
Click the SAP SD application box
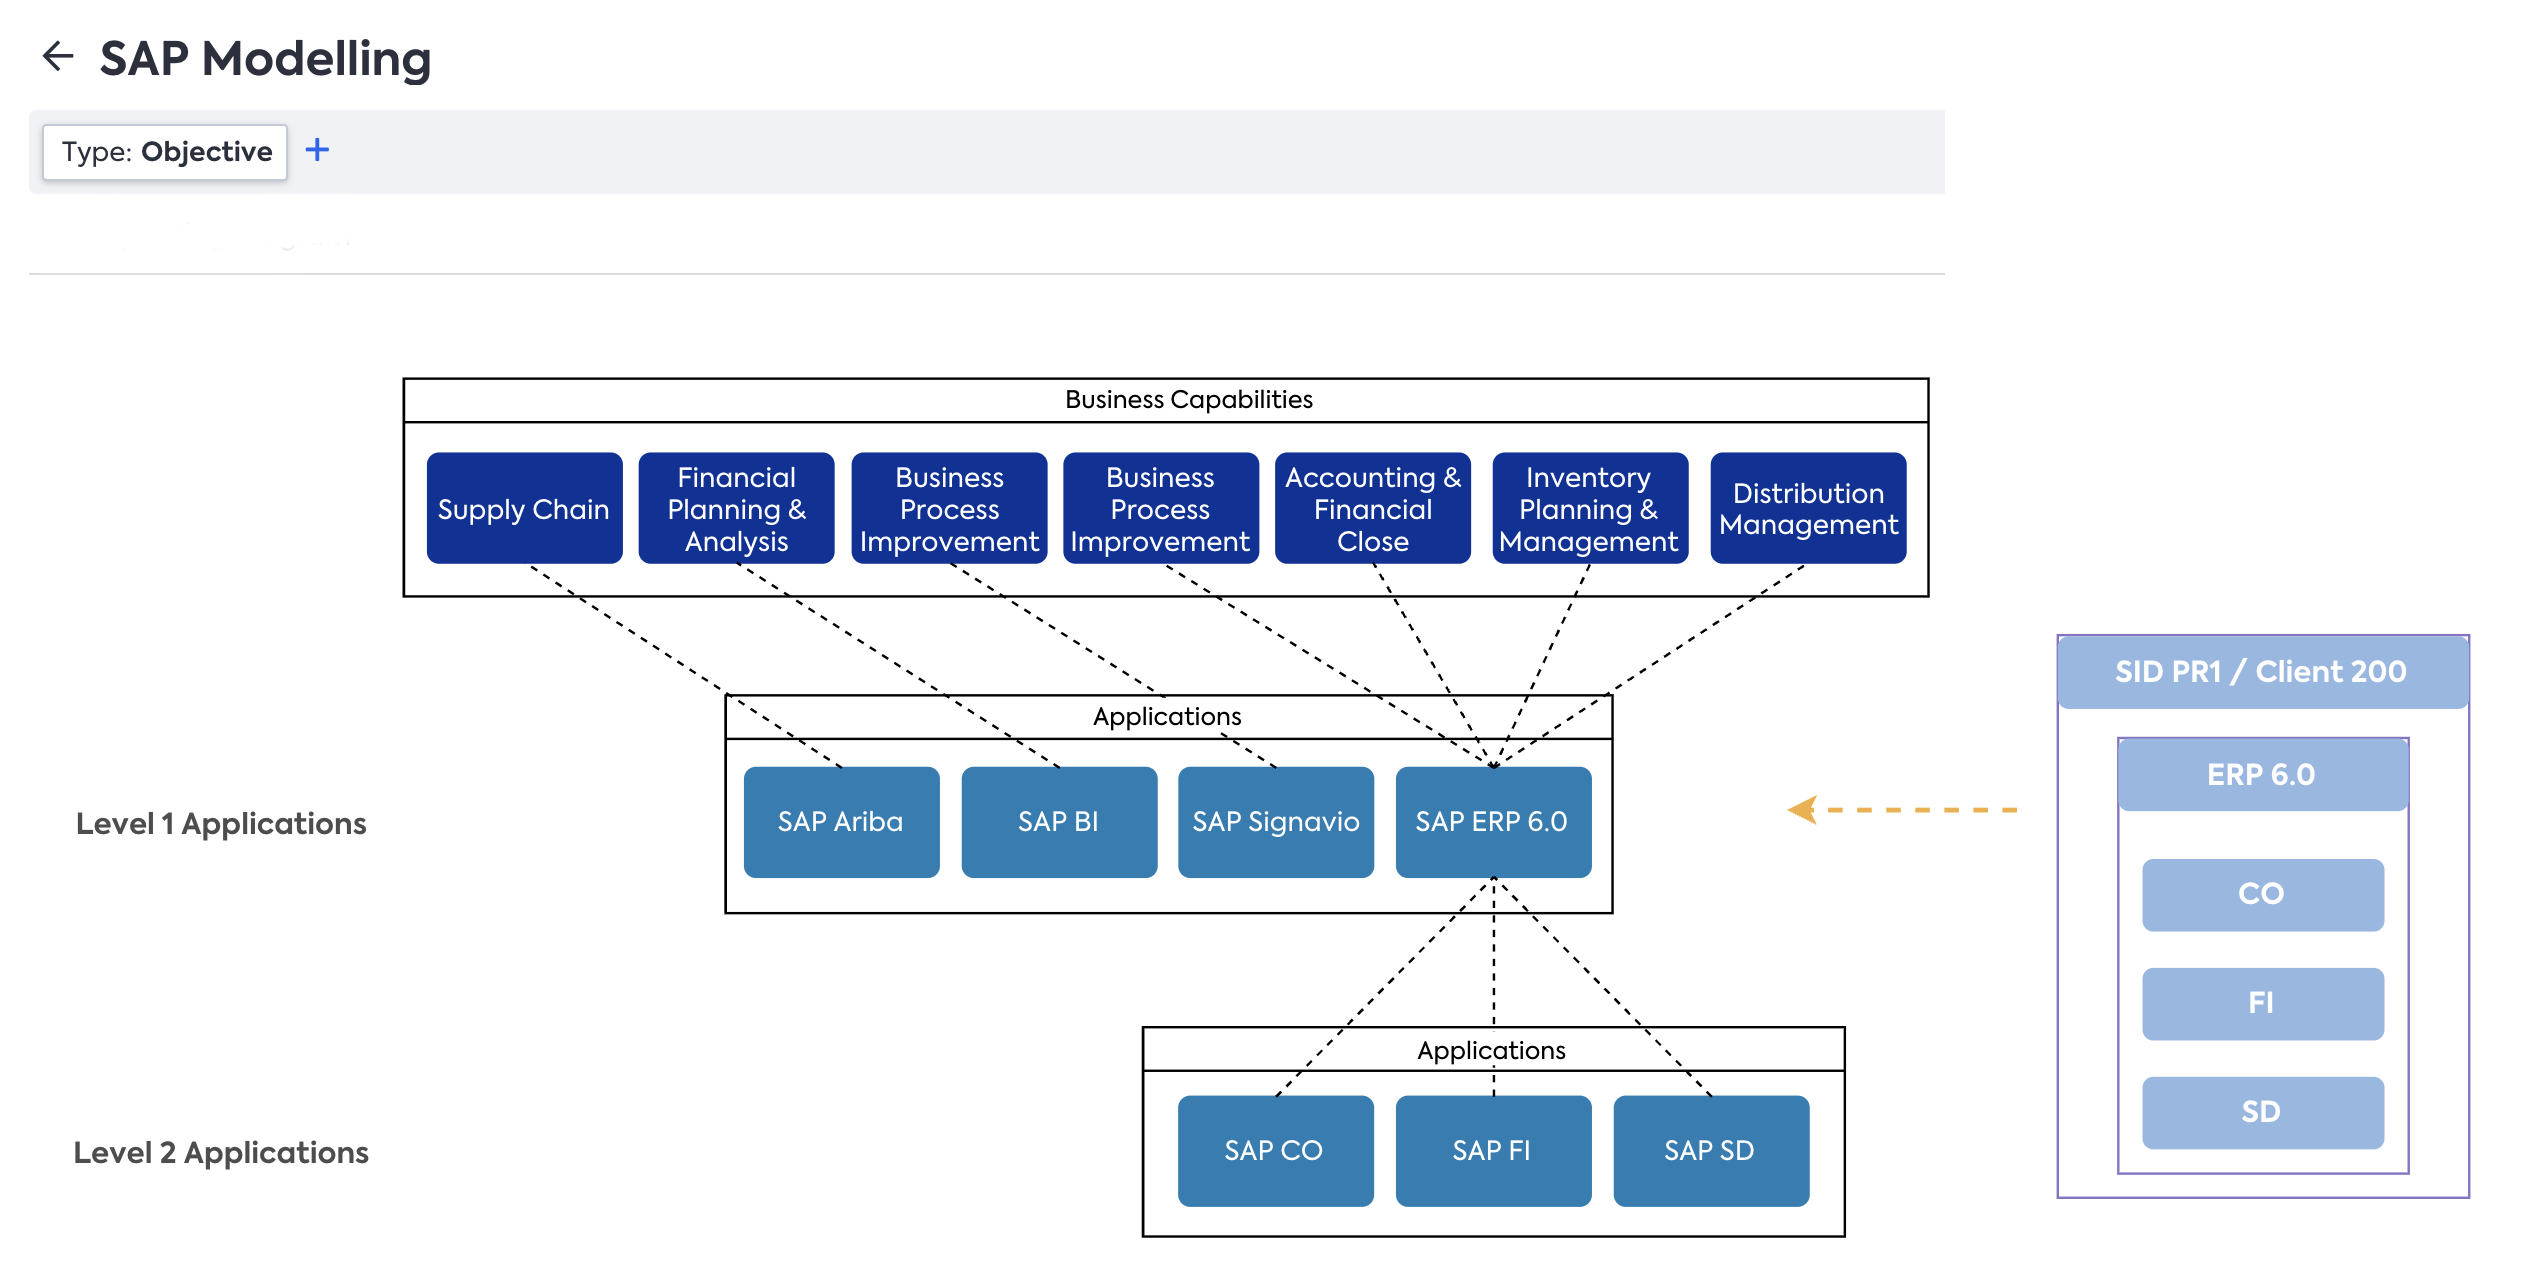coord(1711,1151)
